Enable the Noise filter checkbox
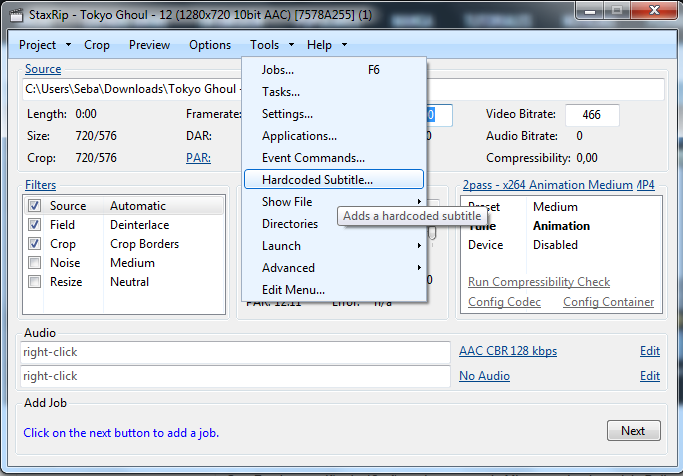683x476 pixels. [34, 263]
